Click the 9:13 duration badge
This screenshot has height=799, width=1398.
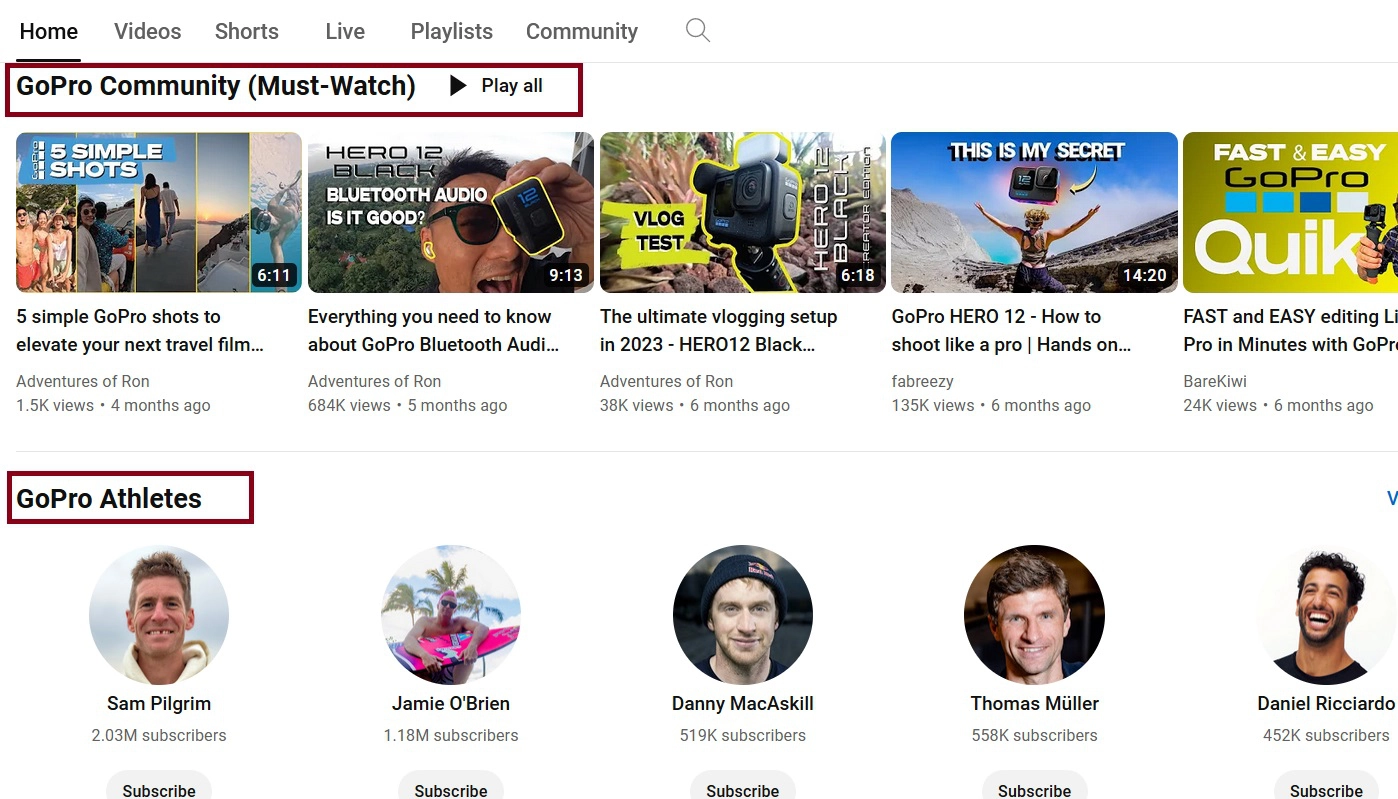click(x=566, y=275)
